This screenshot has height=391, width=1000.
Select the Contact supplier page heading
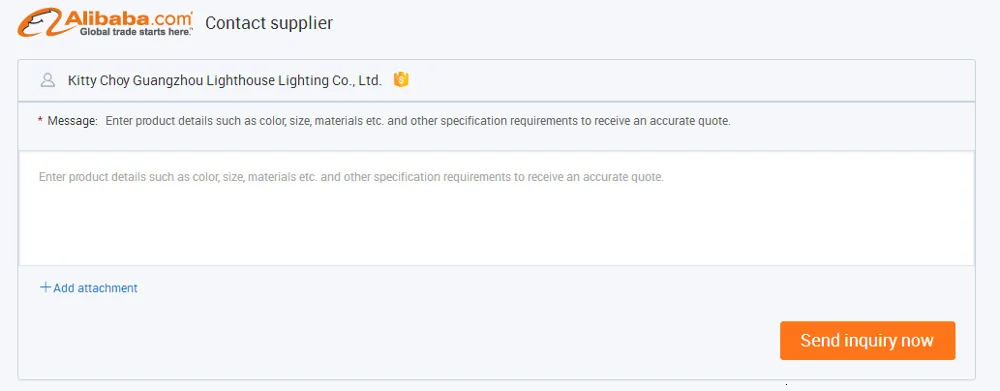(x=268, y=24)
